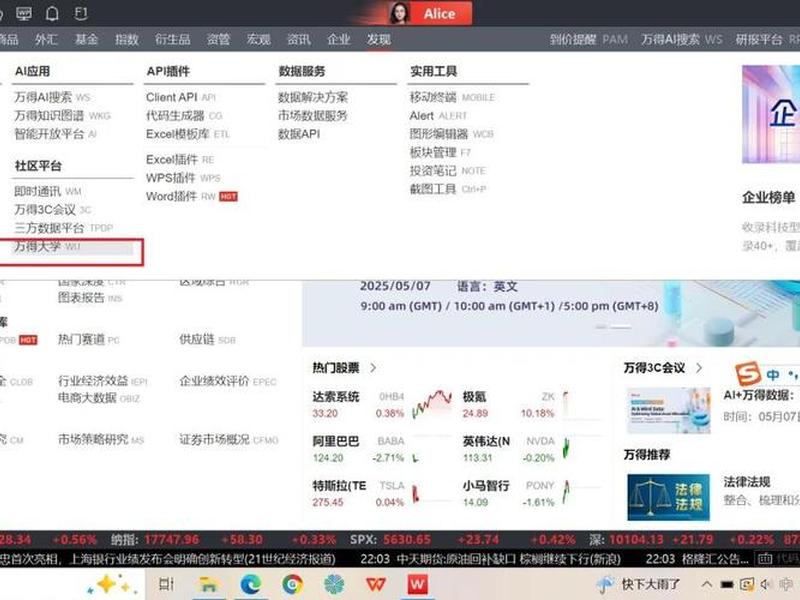Viewport: 800px width, 600px height.
Task: Launch File Explorer from the taskbar
Action: point(208,585)
